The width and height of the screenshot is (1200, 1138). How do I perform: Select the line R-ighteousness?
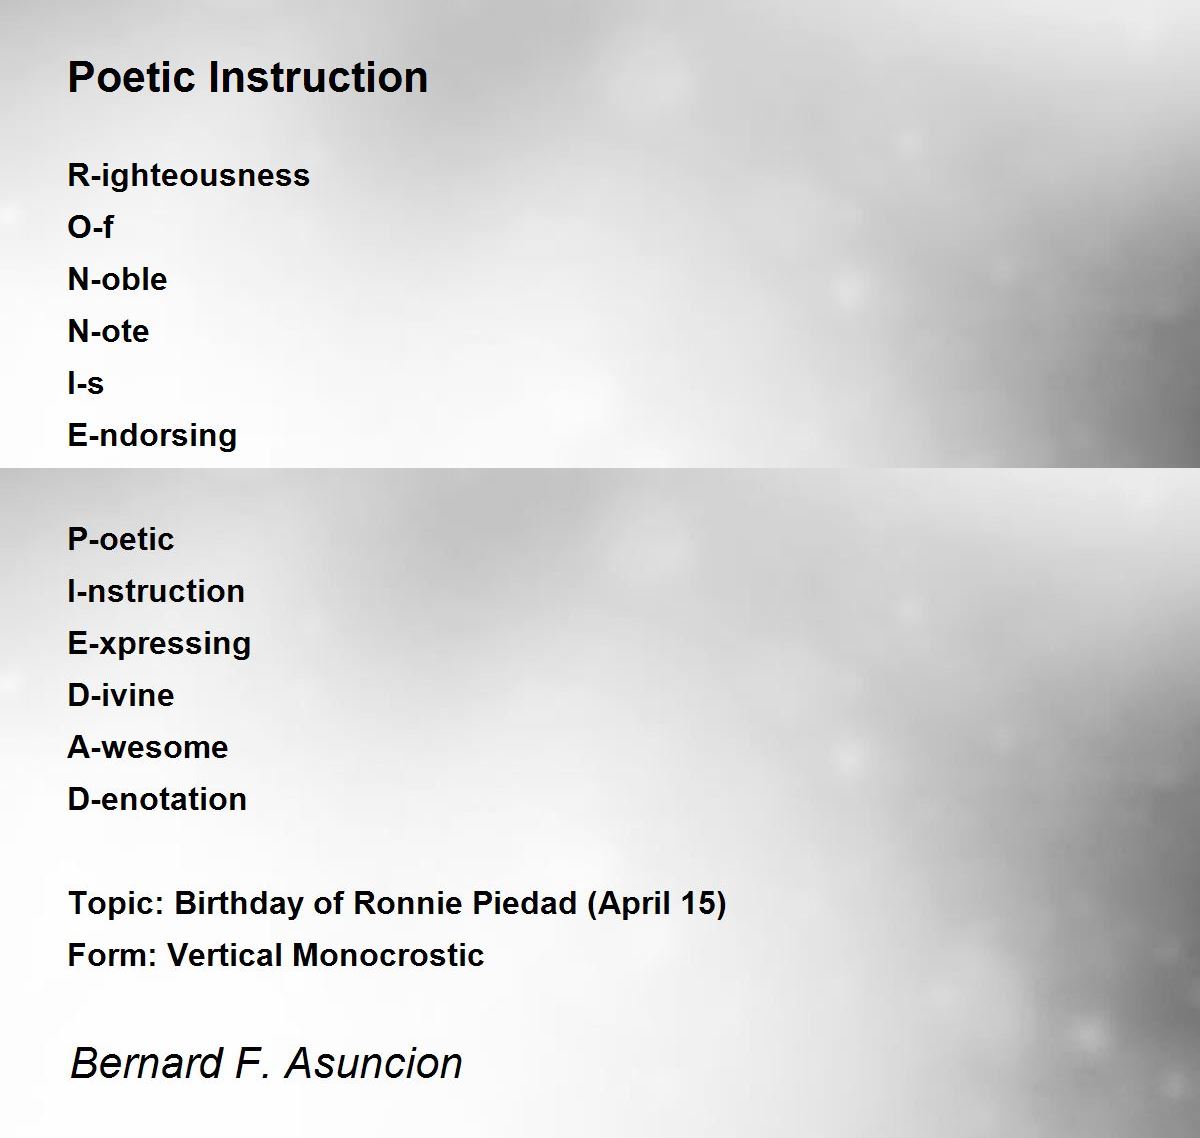coord(189,176)
